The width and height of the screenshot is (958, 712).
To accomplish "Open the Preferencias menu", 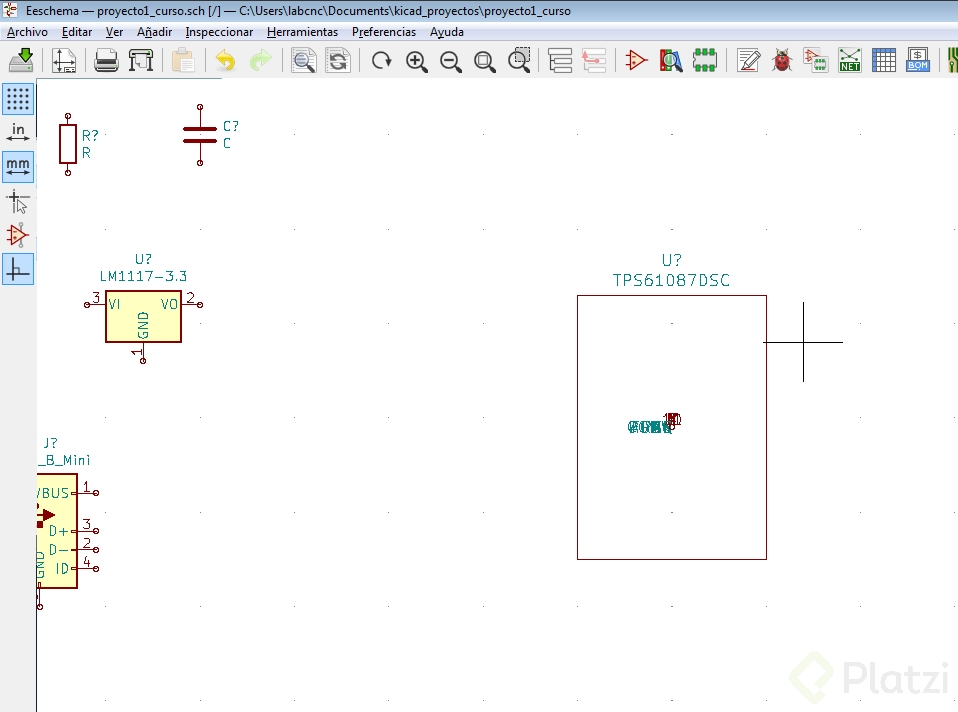I will point(384,32).
